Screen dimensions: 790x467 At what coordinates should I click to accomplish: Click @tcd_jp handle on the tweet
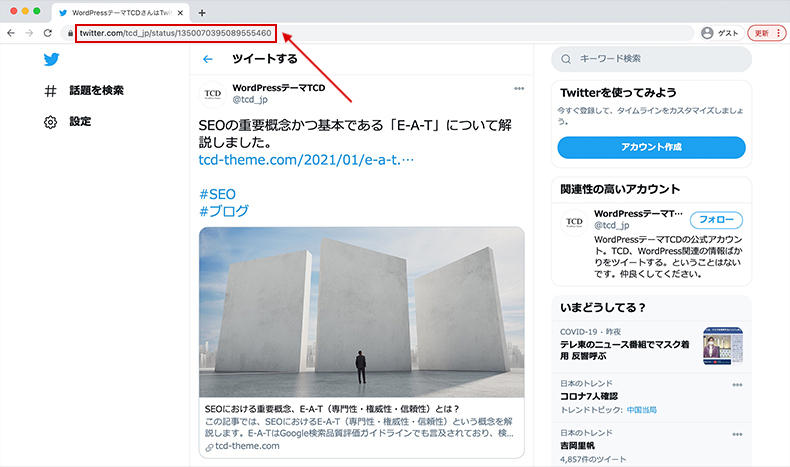pos(250,100)
